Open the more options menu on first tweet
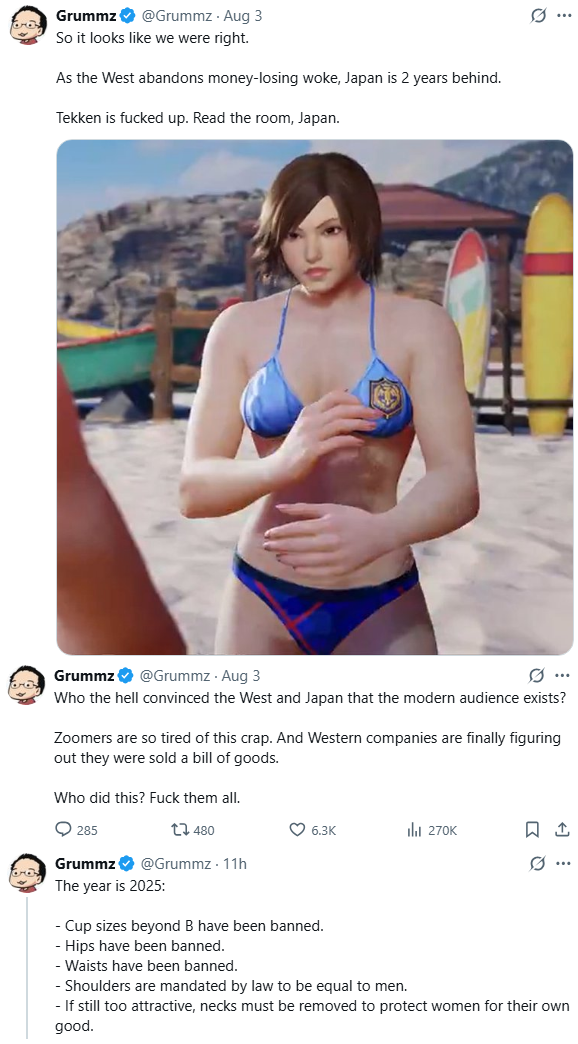The height and width of the screenshot is (1044, 578). tap(564, 15)
